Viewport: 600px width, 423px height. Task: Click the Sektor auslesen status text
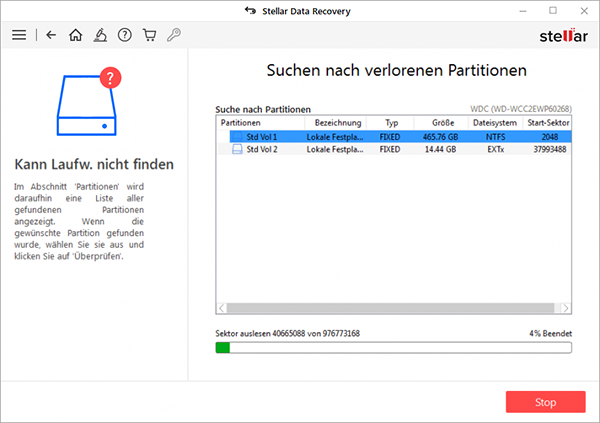[287, 333]
